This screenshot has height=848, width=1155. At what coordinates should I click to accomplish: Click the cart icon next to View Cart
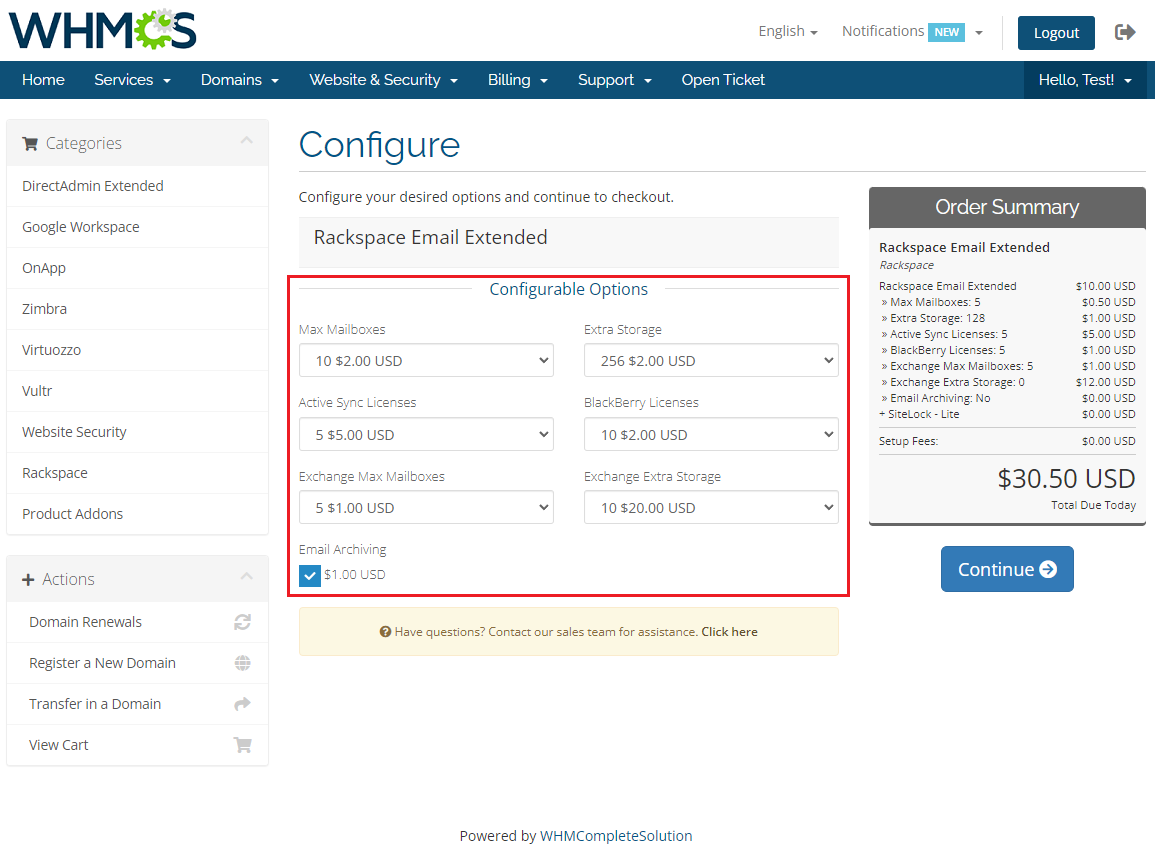pos(242,745)
